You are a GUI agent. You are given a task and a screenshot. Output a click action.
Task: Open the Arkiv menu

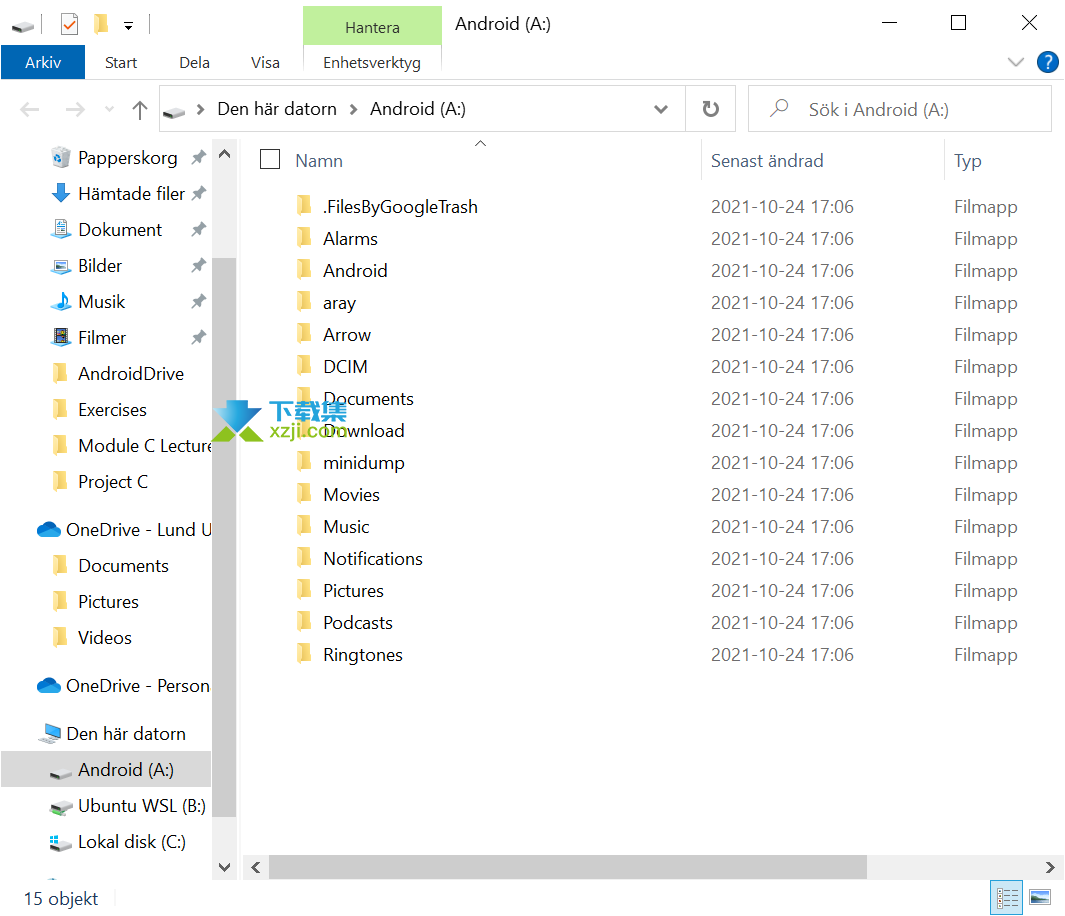[x=43, y=62]
